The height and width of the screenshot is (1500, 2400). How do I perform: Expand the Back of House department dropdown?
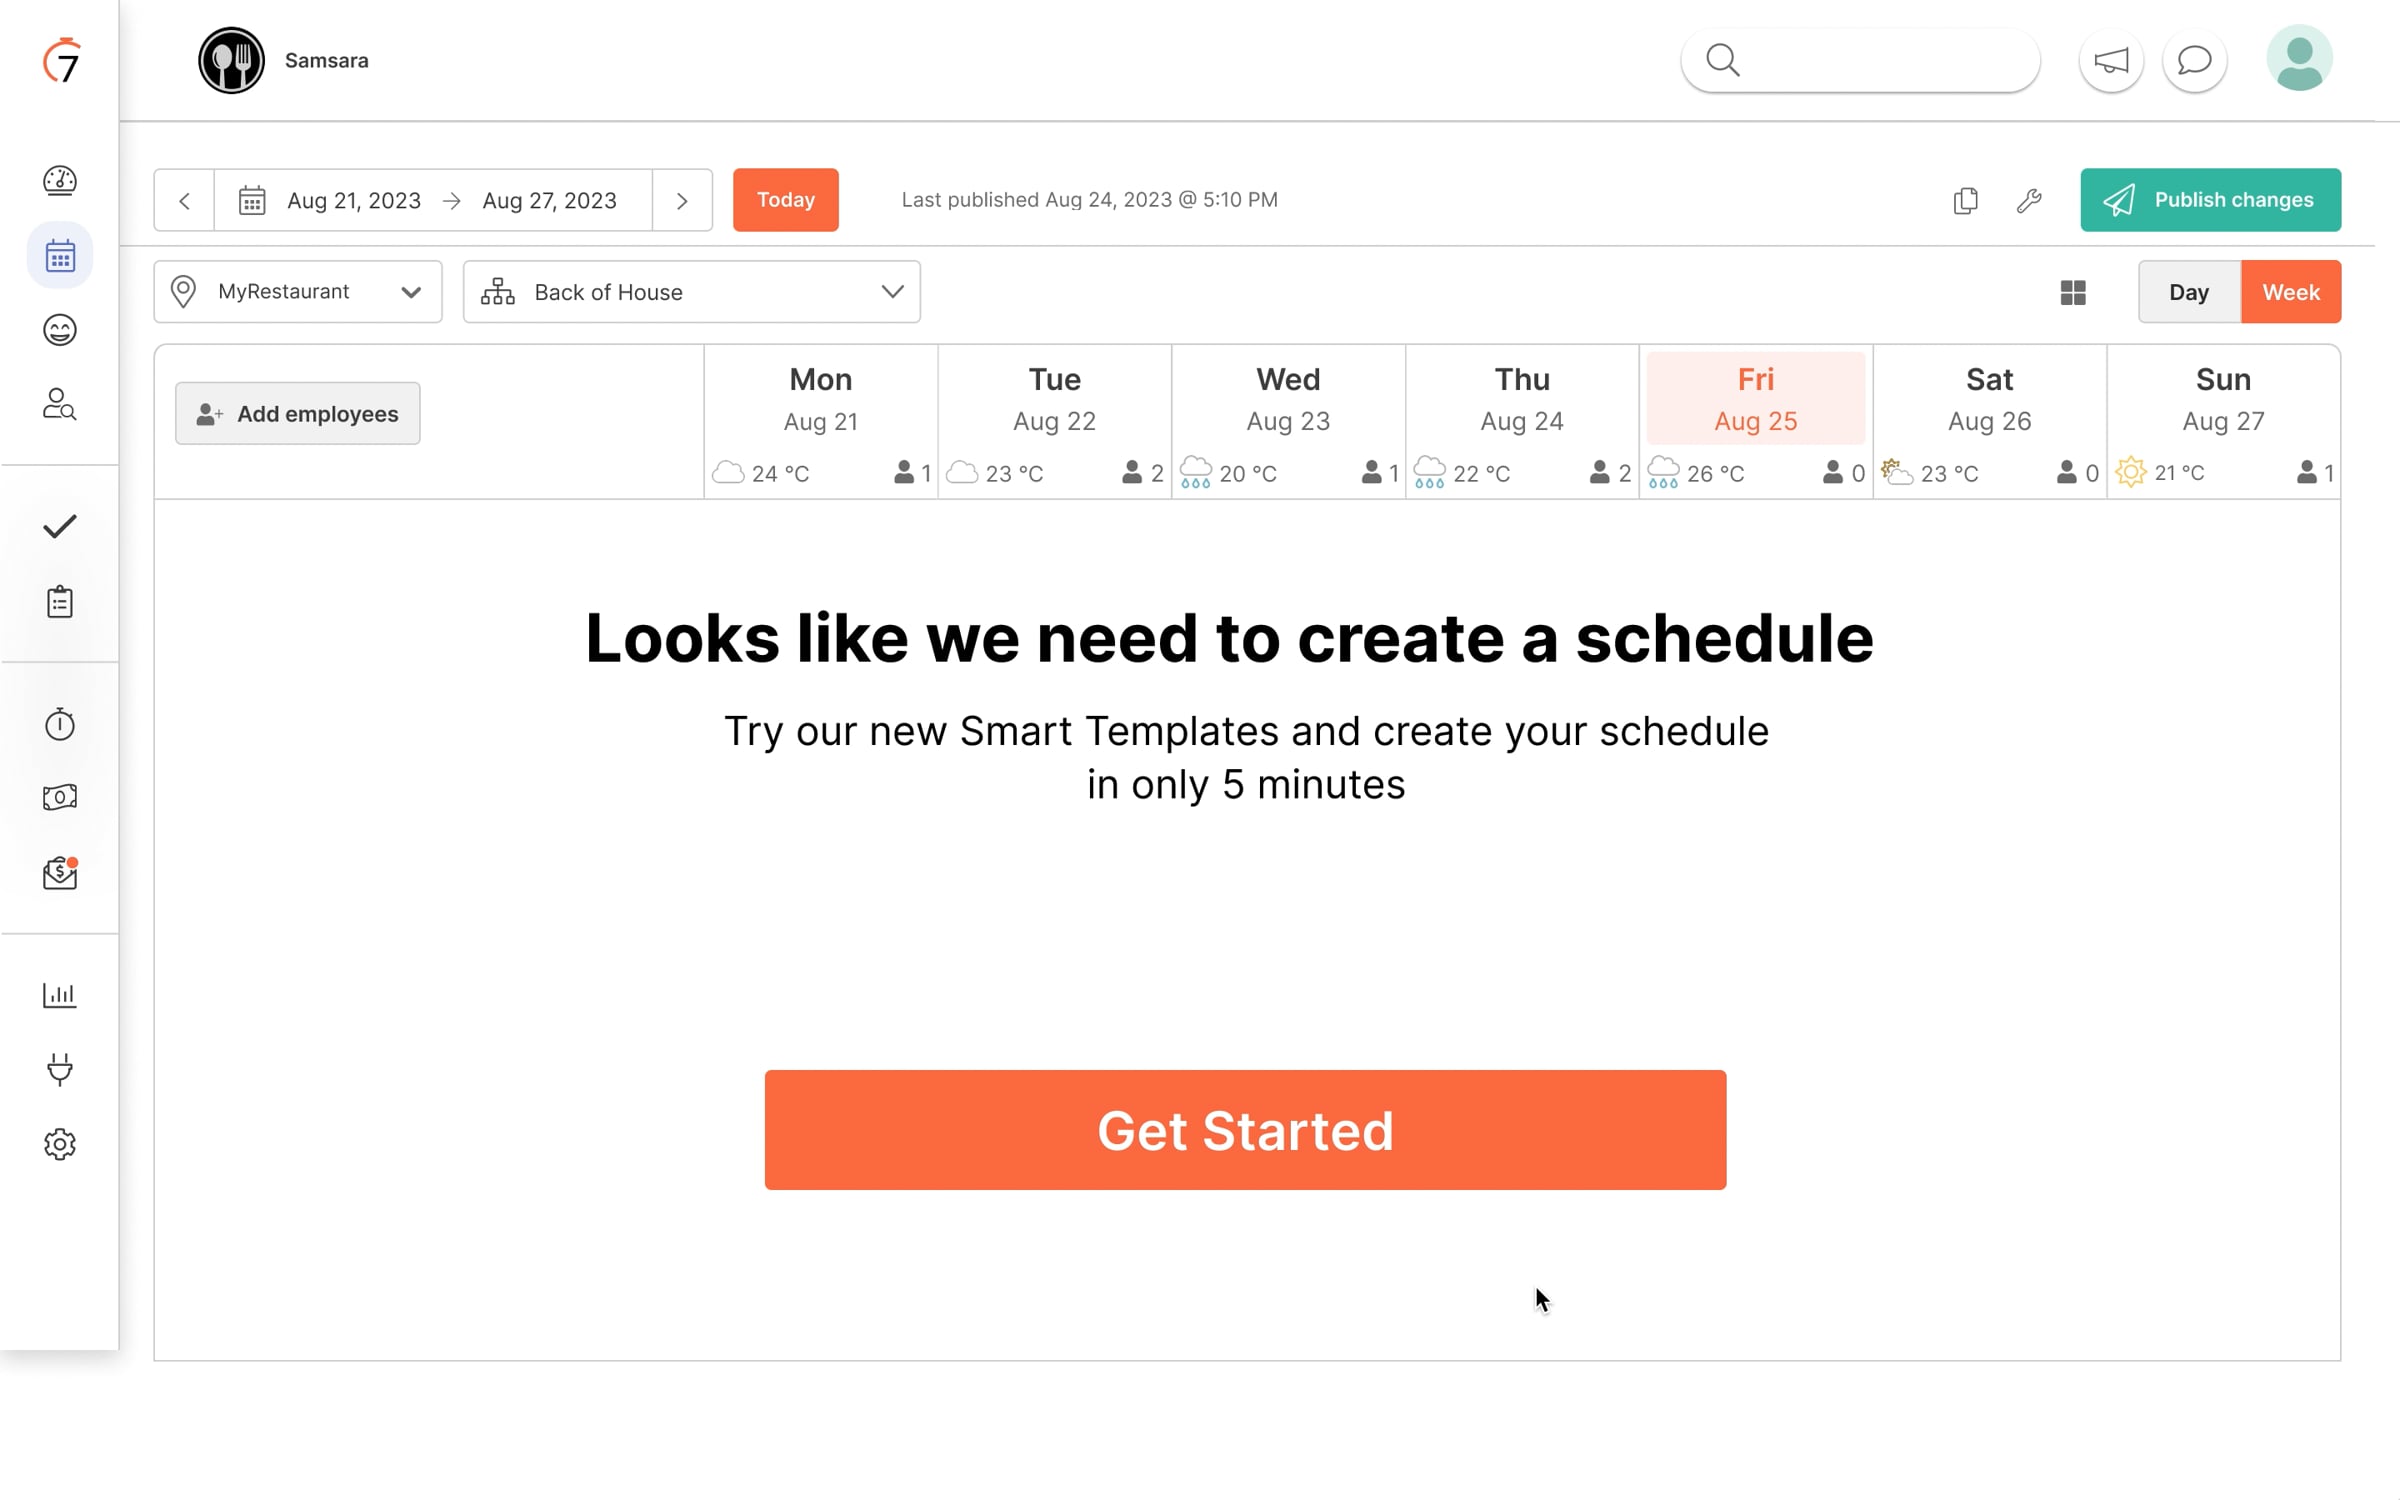(692, 292)
